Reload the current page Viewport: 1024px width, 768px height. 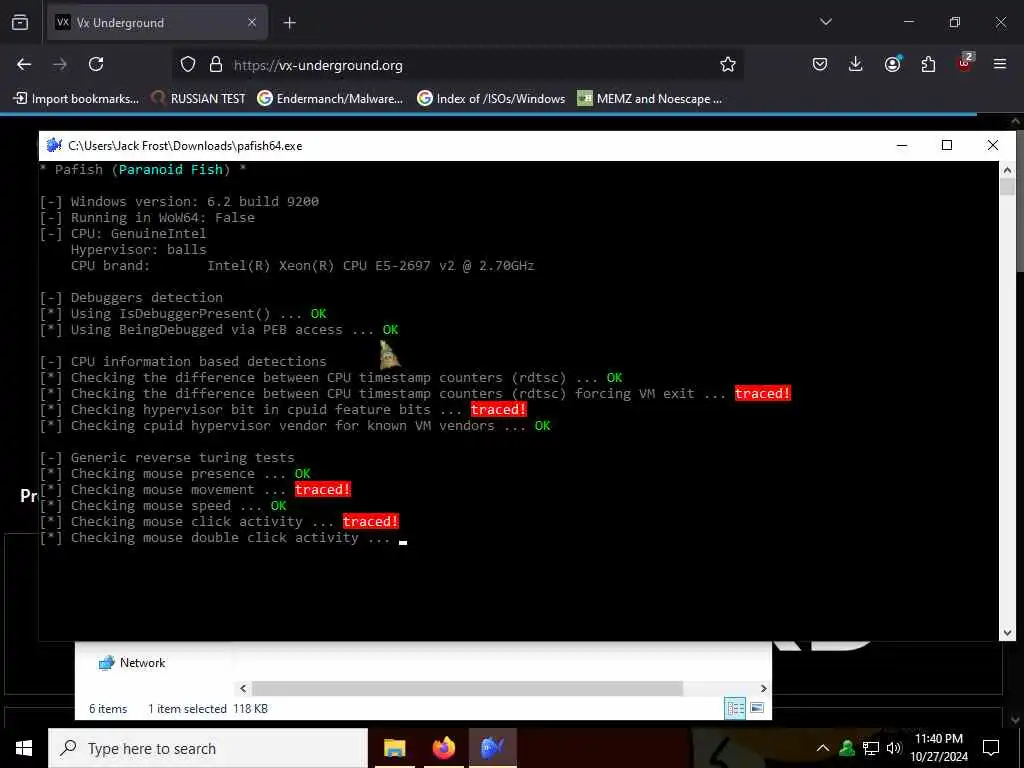96,64
